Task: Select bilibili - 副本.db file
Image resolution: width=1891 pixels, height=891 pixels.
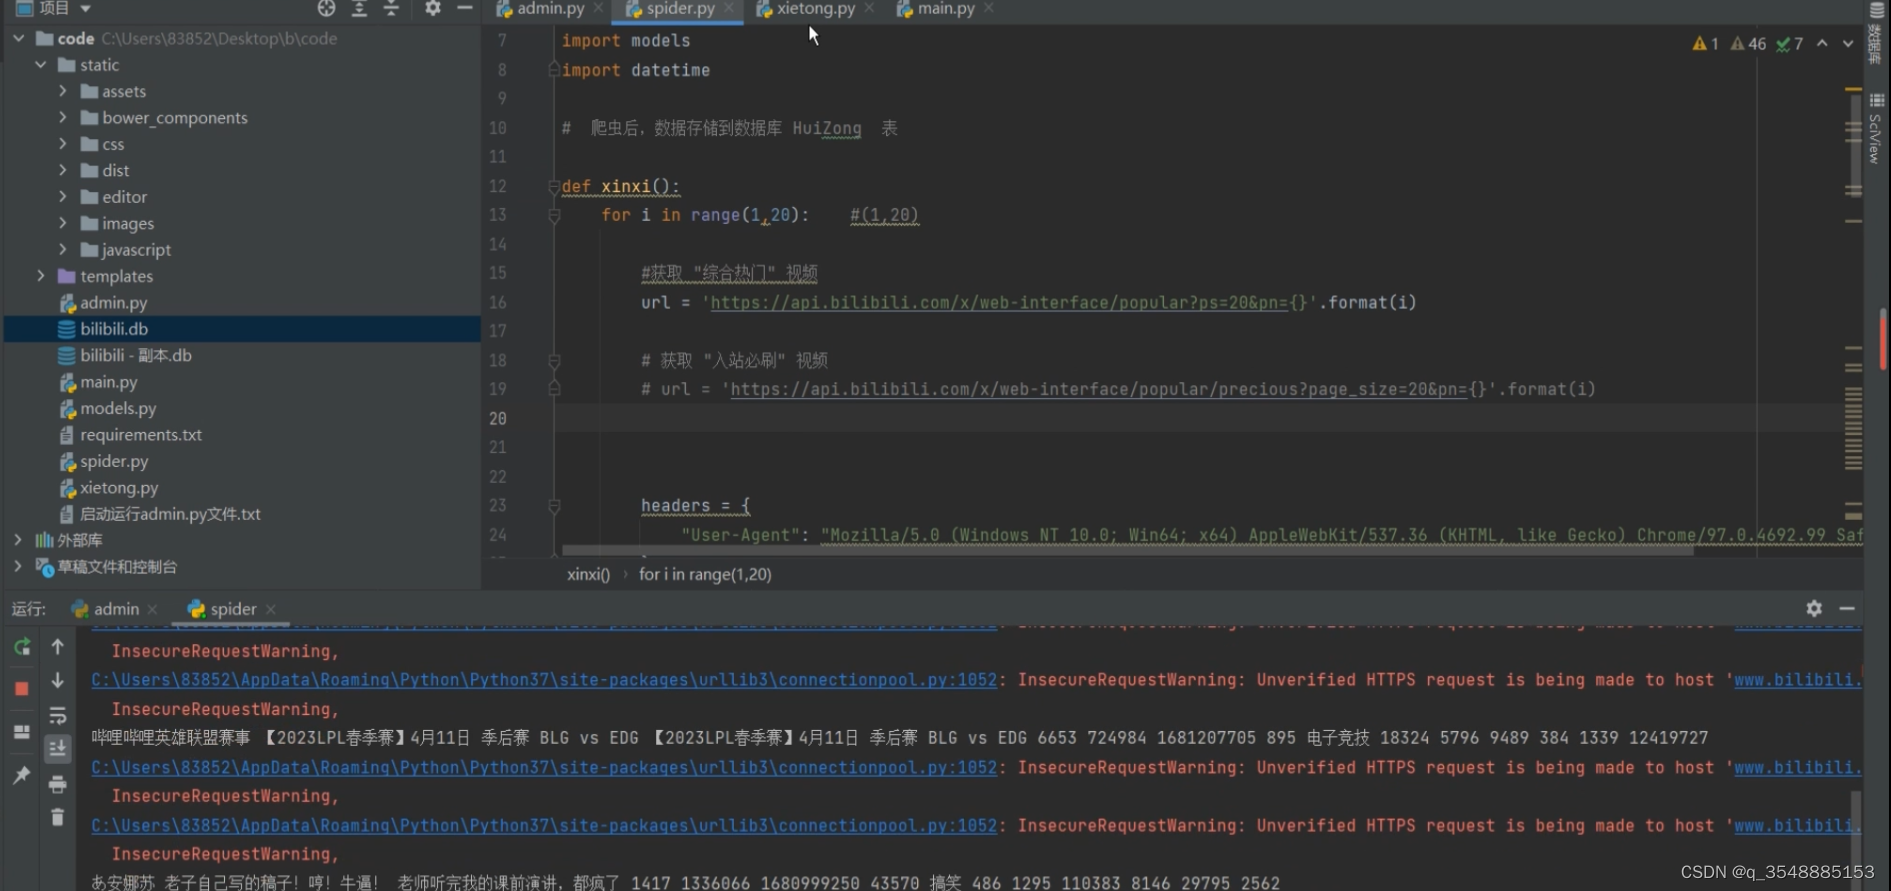Action: tap(135, 356)
